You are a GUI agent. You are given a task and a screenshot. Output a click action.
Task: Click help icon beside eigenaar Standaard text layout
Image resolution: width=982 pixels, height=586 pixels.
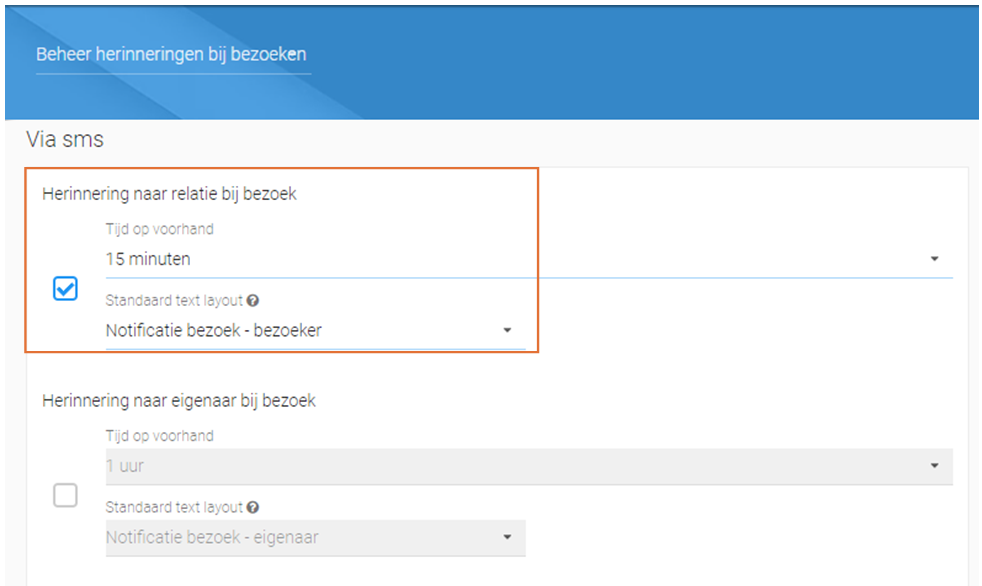[x=252, y=507]
